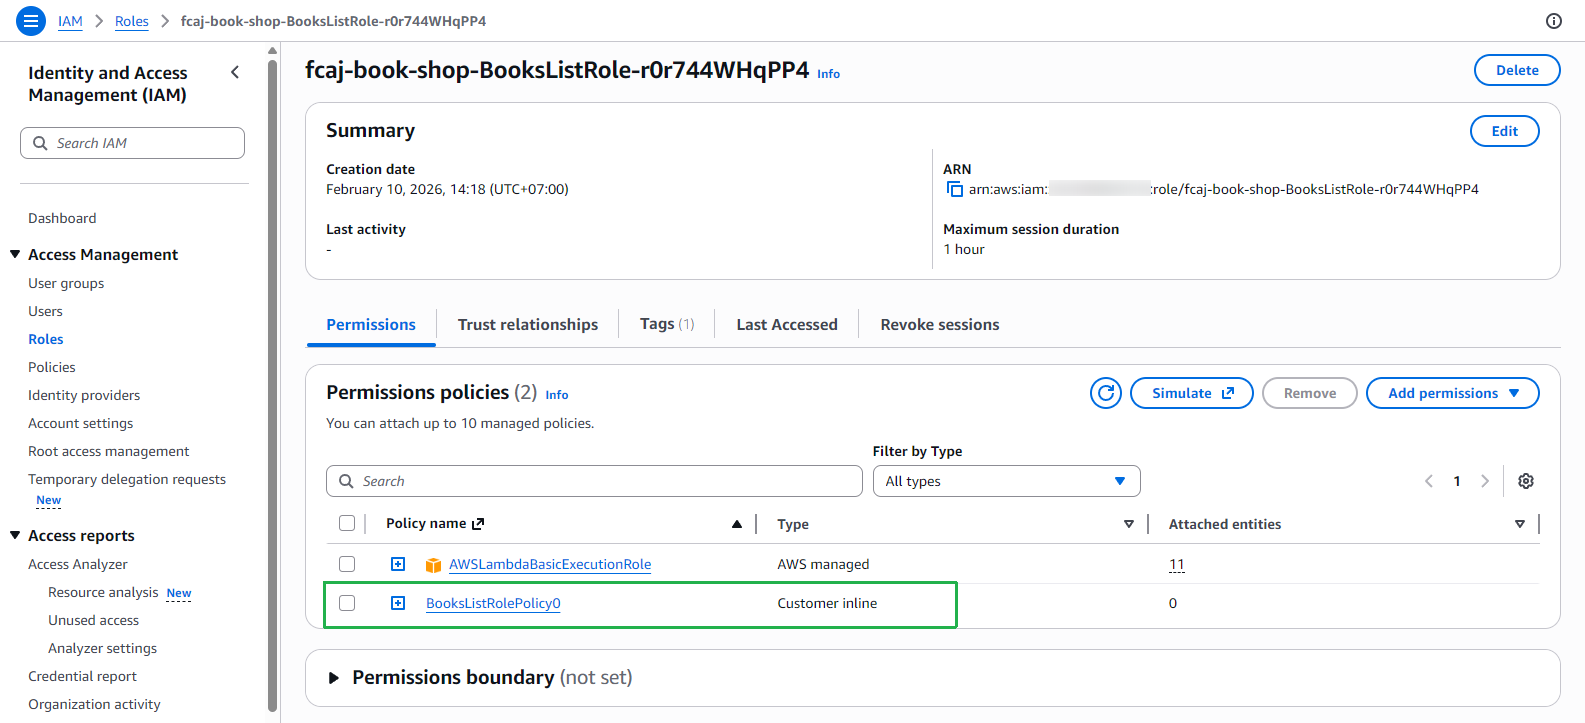Click the Search IAM input field
1585x723 pixels.
[x=132, y=143]
